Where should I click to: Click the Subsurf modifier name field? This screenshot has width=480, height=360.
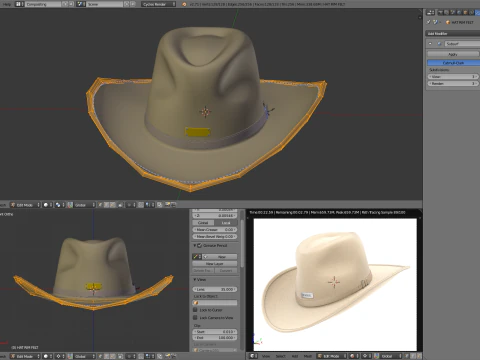[x=462, y=44]
